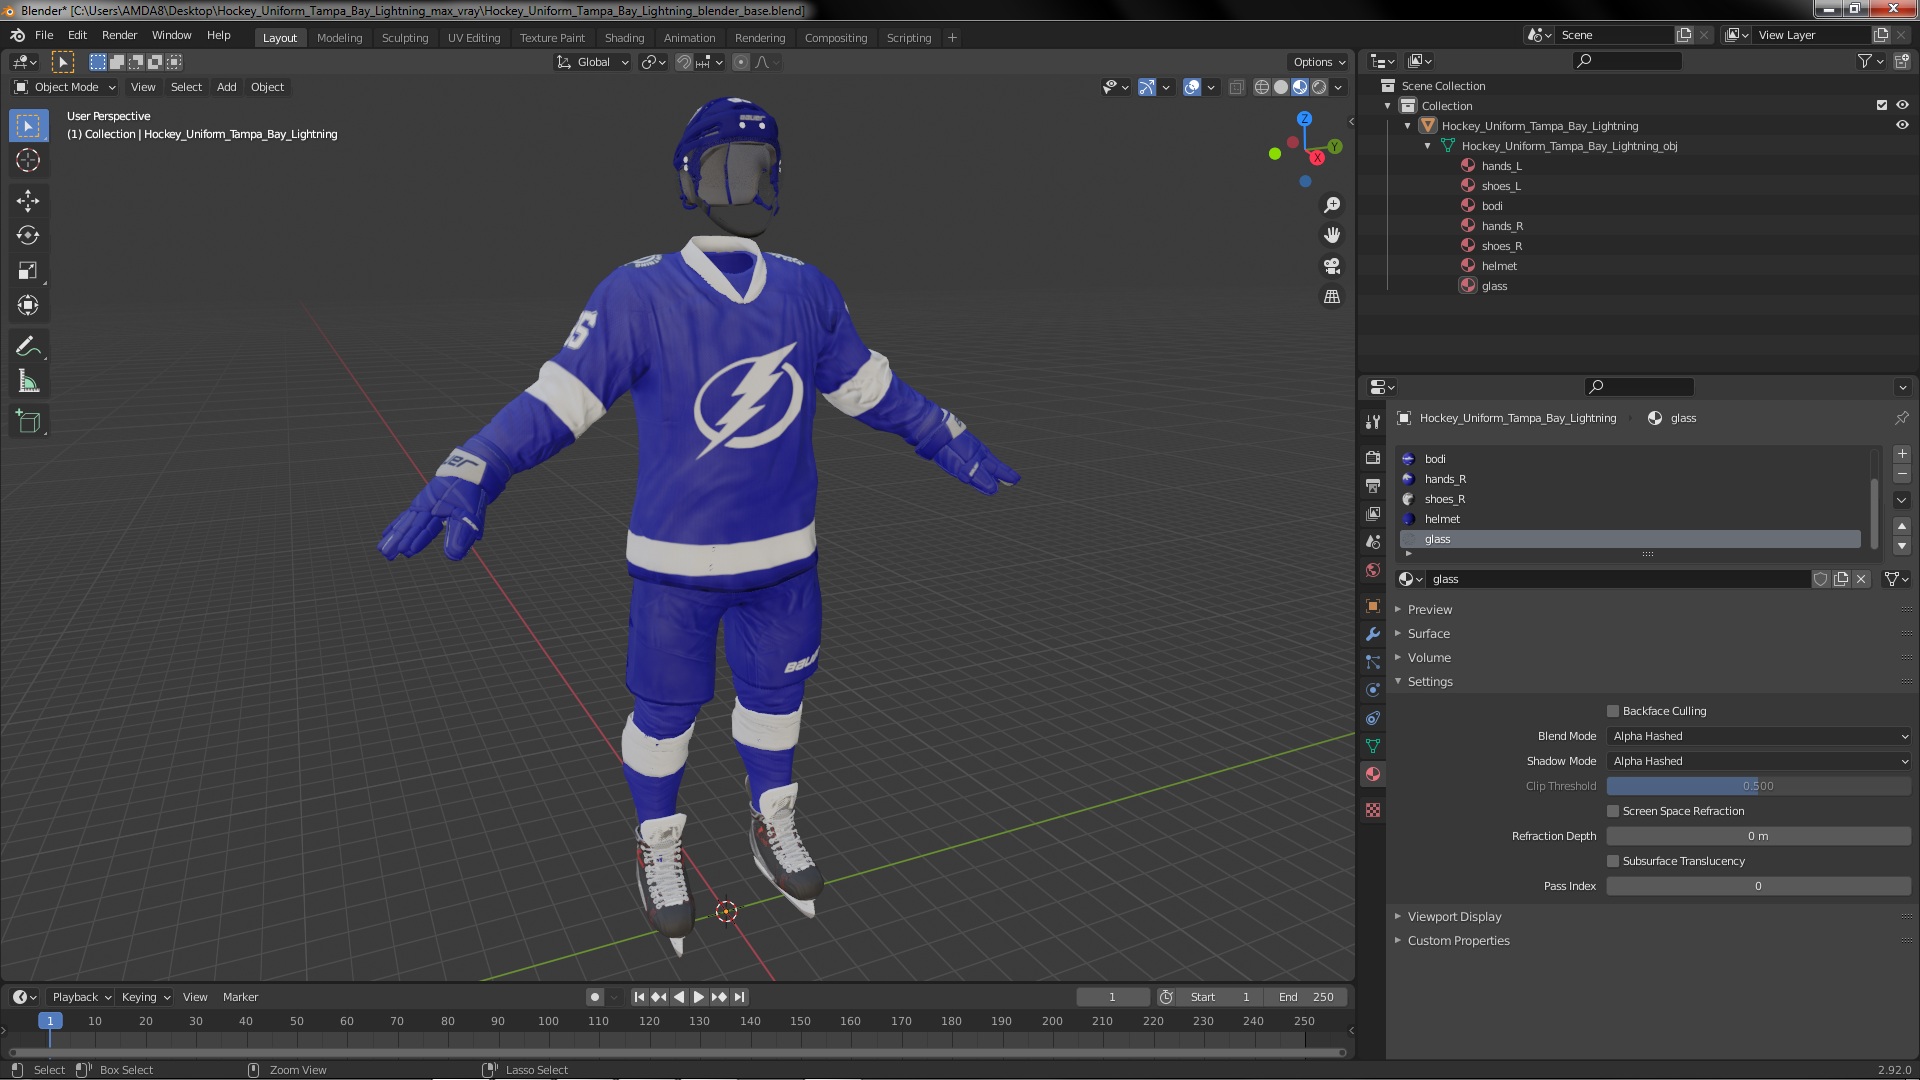Screen dimensions: 1920x1080
Task: Remove material slot with minus button
Action: pos(1902,474)
